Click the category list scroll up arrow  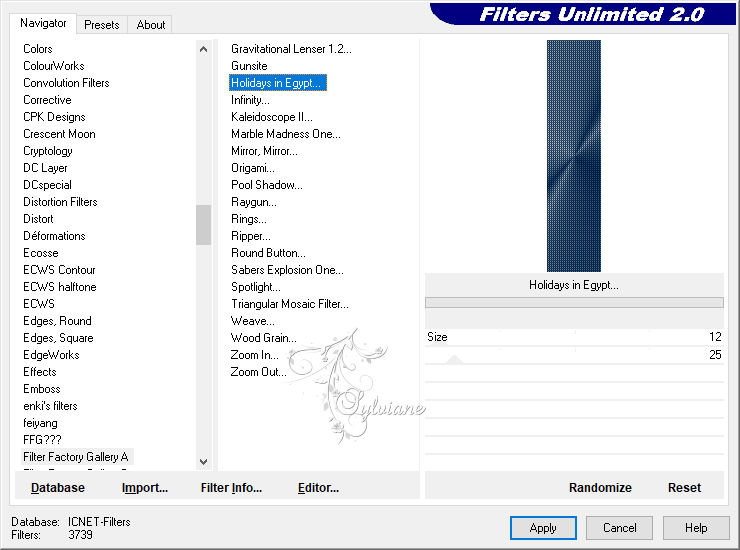203,49
